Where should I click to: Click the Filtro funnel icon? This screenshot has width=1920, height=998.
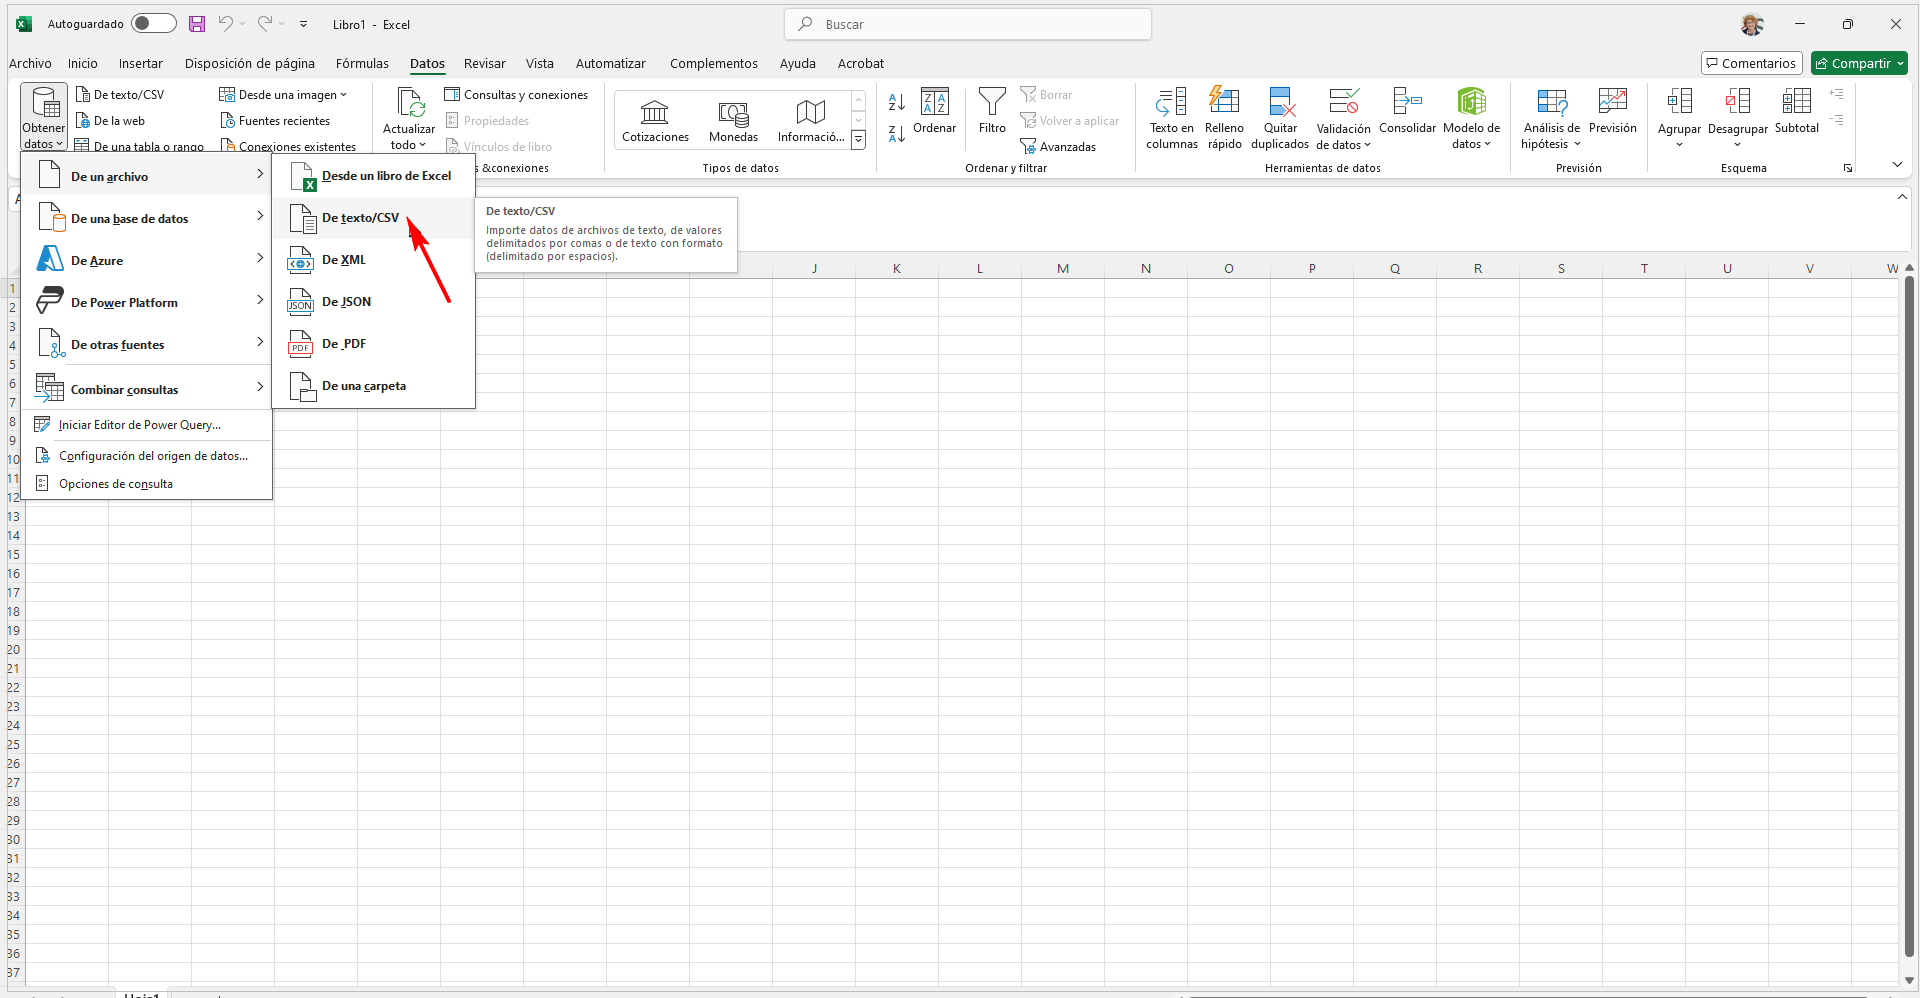pos(992,103)
